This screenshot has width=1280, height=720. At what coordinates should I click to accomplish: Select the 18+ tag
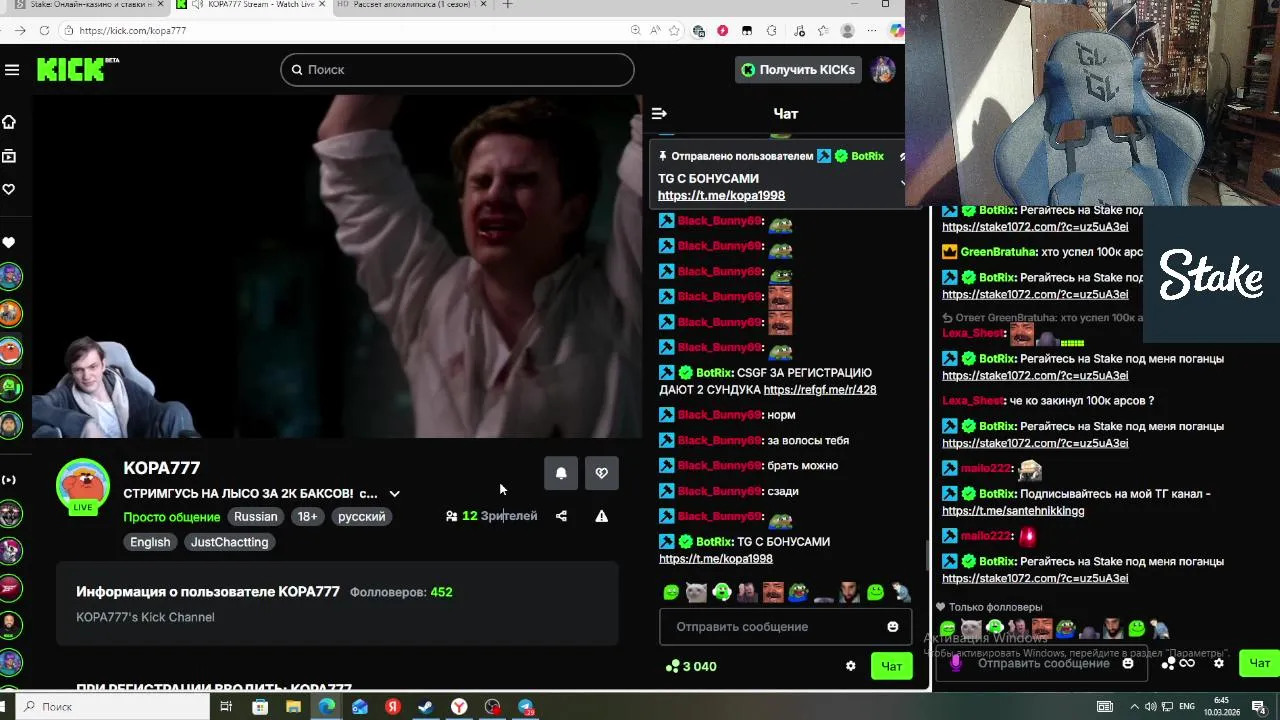tap(307, 517)
